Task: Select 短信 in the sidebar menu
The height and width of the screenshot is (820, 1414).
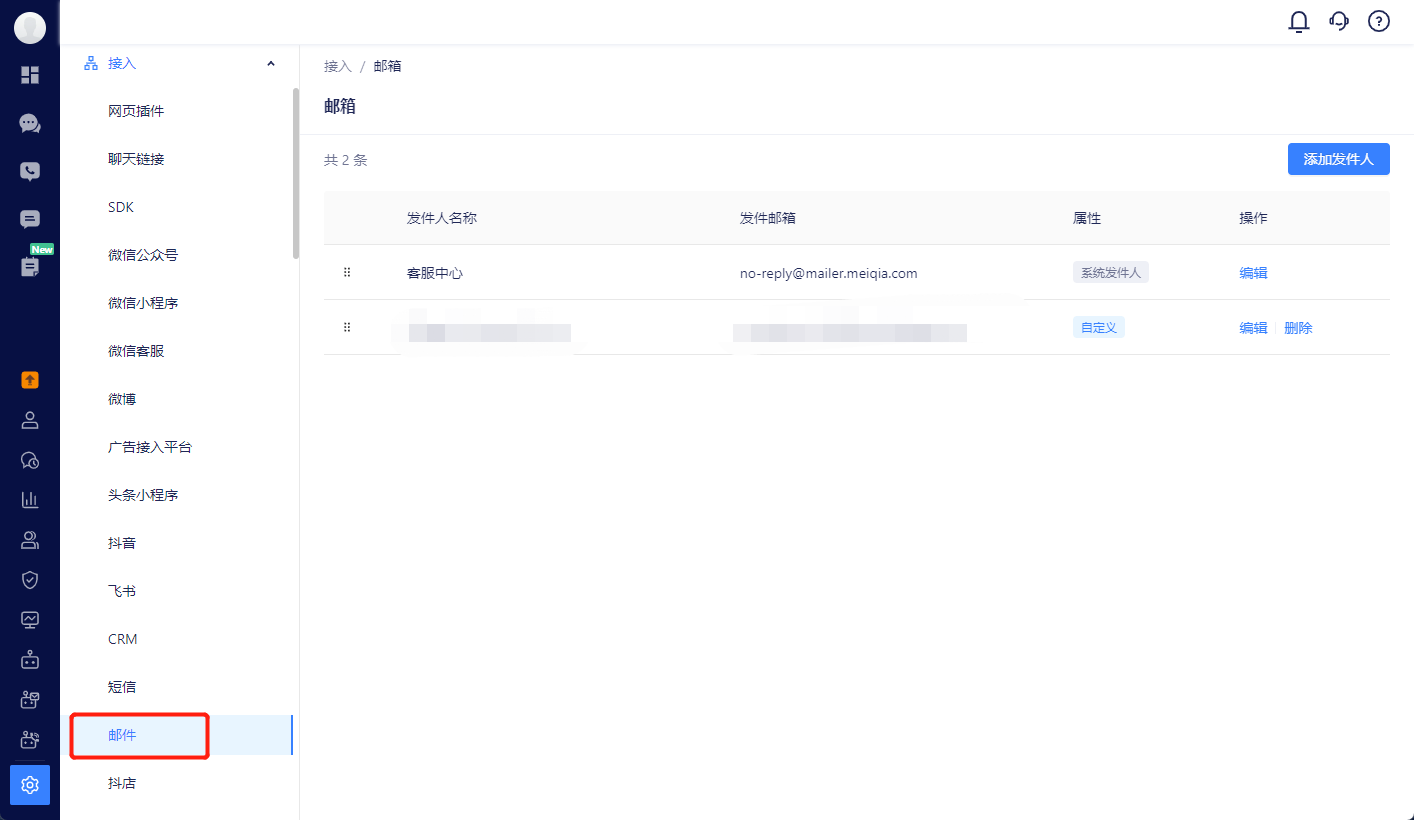Action: [x=122, y=687]
